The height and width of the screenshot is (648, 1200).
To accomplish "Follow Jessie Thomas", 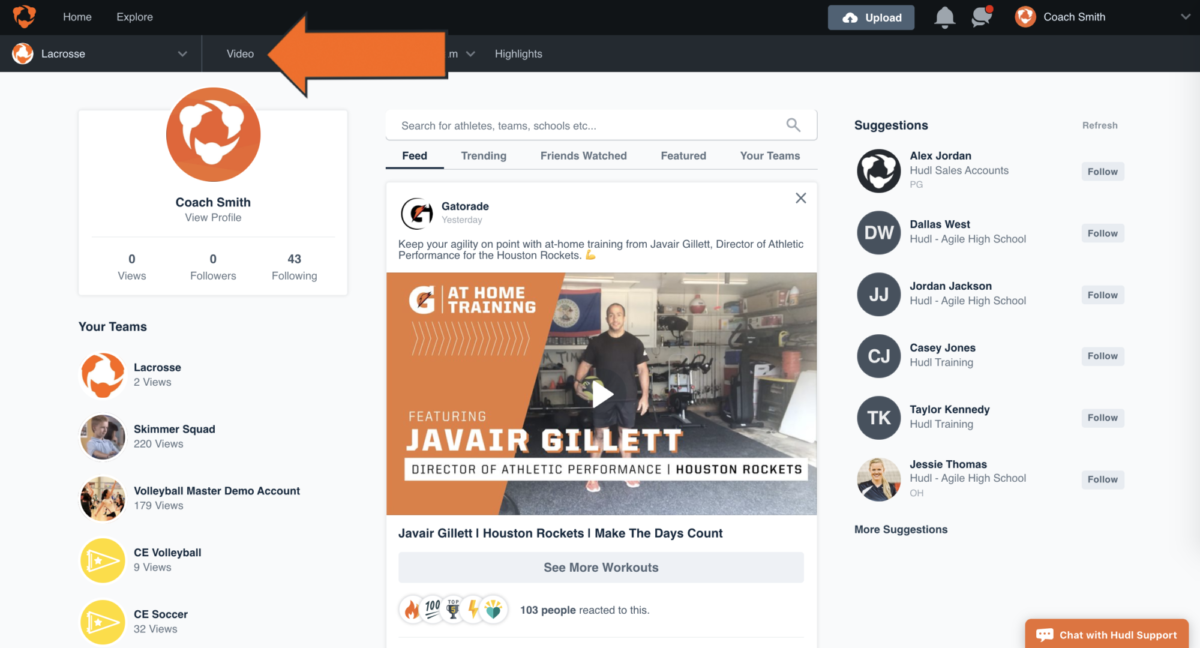I will coord(1102,479).
